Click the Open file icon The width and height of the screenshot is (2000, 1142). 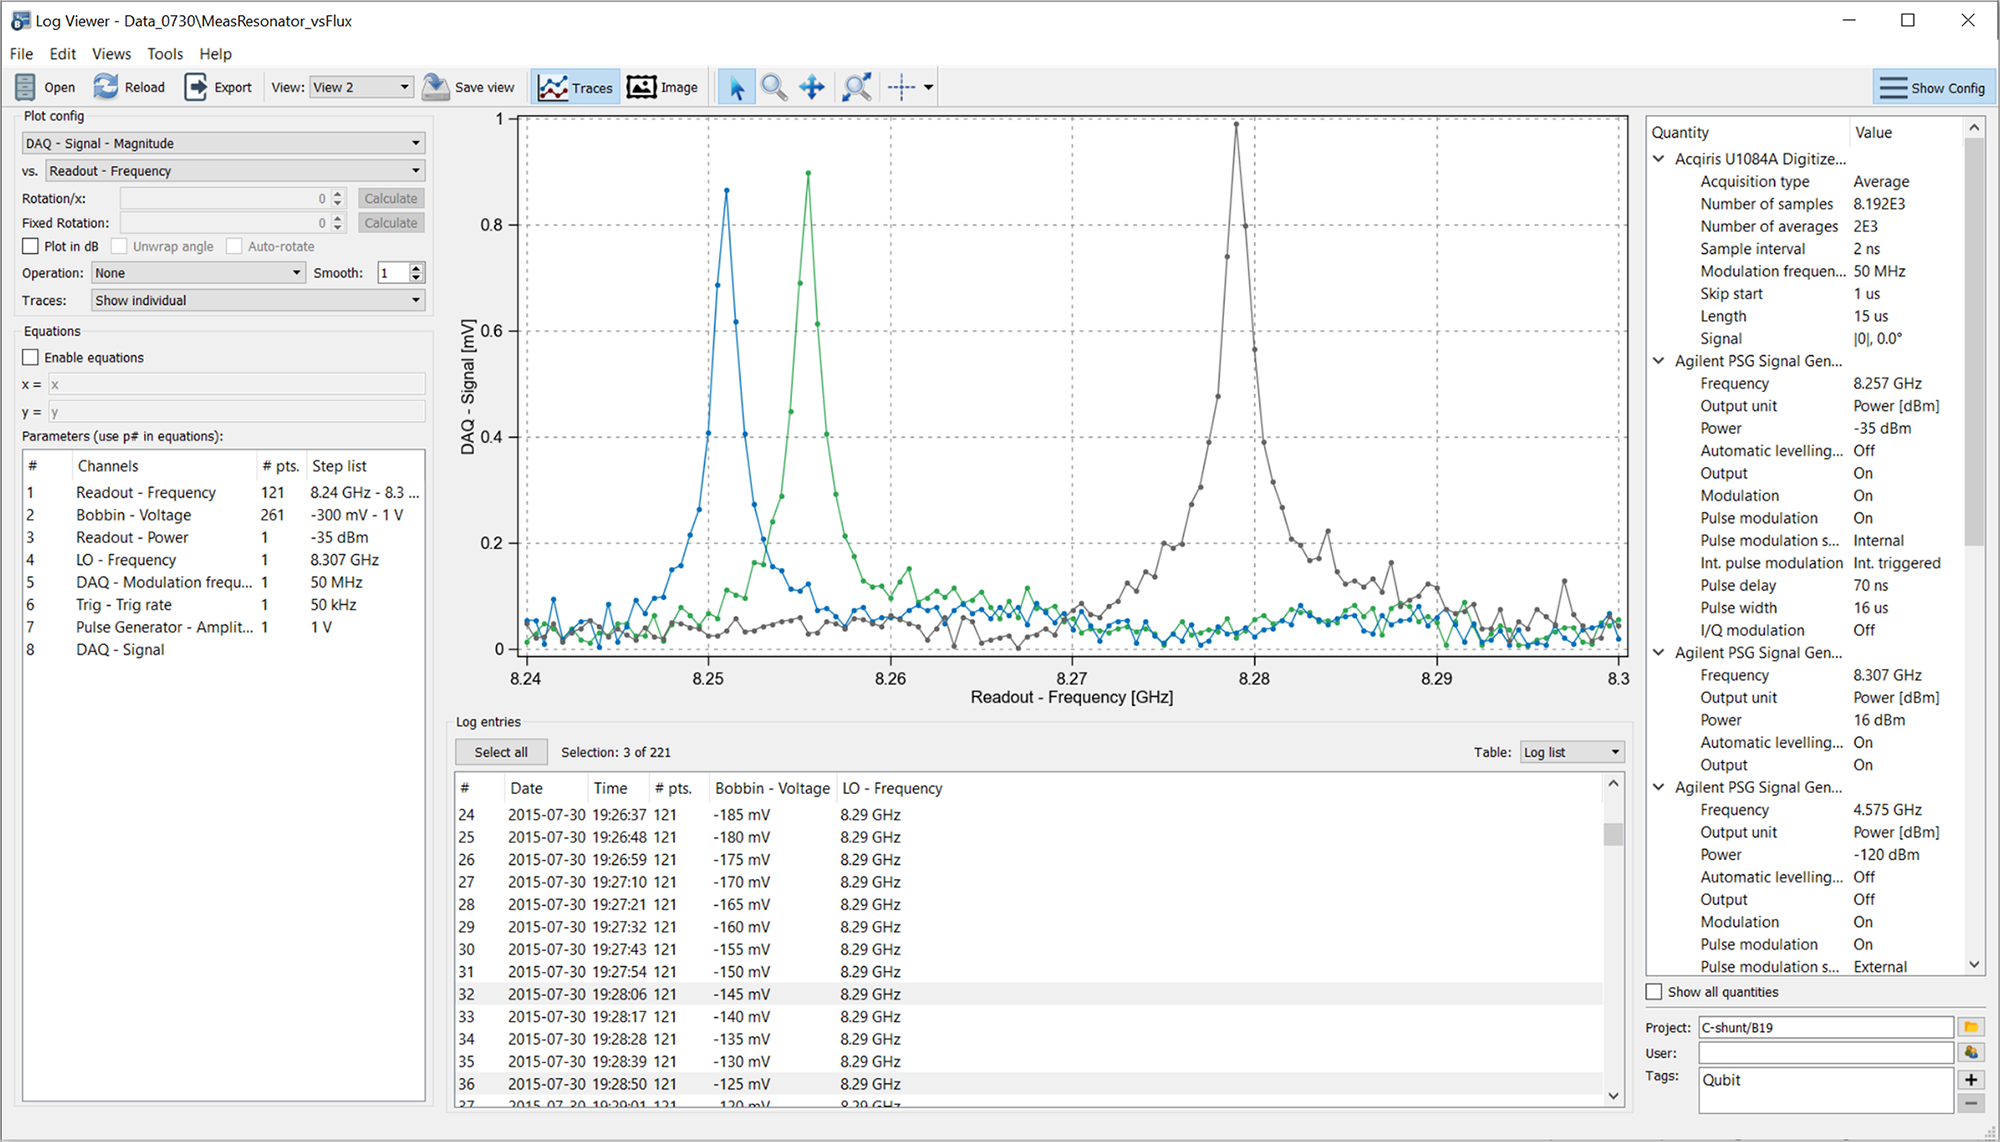pos(26,87)
